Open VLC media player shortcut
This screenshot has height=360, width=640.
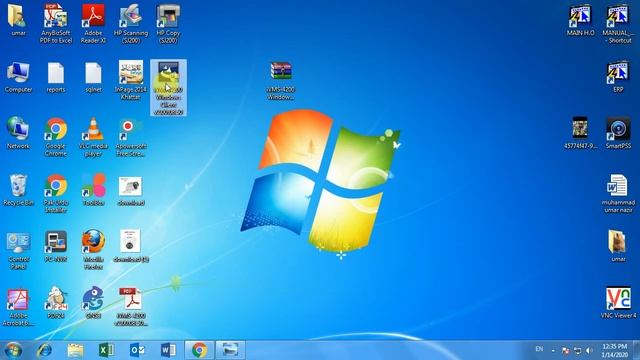(x=93, y=137)
